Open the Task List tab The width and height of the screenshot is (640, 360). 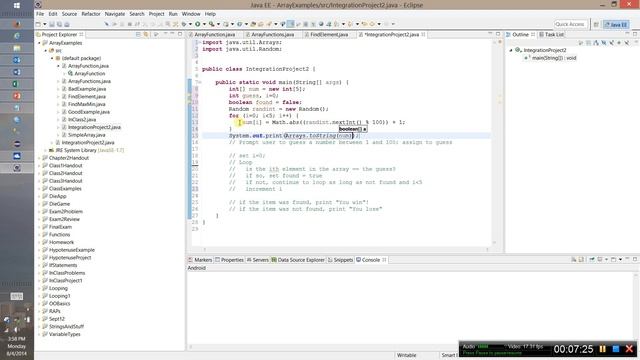tap(551, 35)
